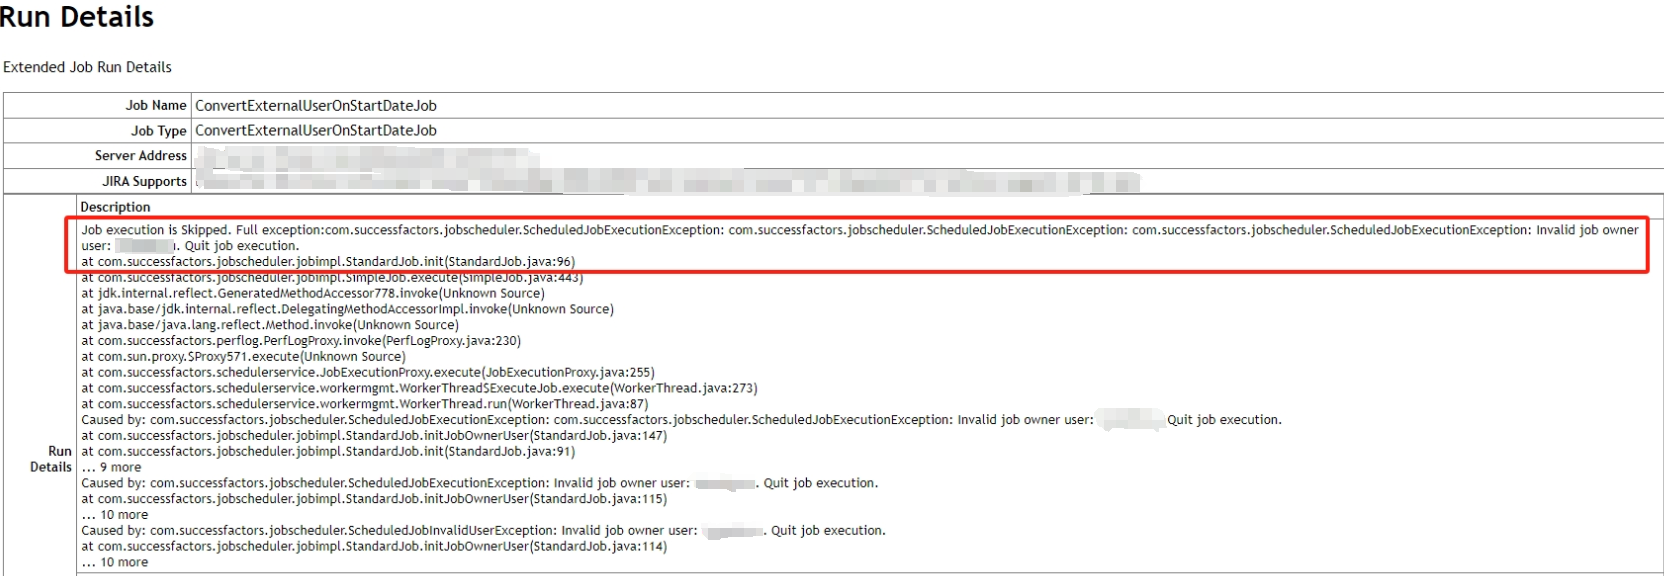Click the JobExecutionProxy.execute(JobExecutionProxy.java:255) line
The image size is (1664, 576).
[x=368, y=372]
